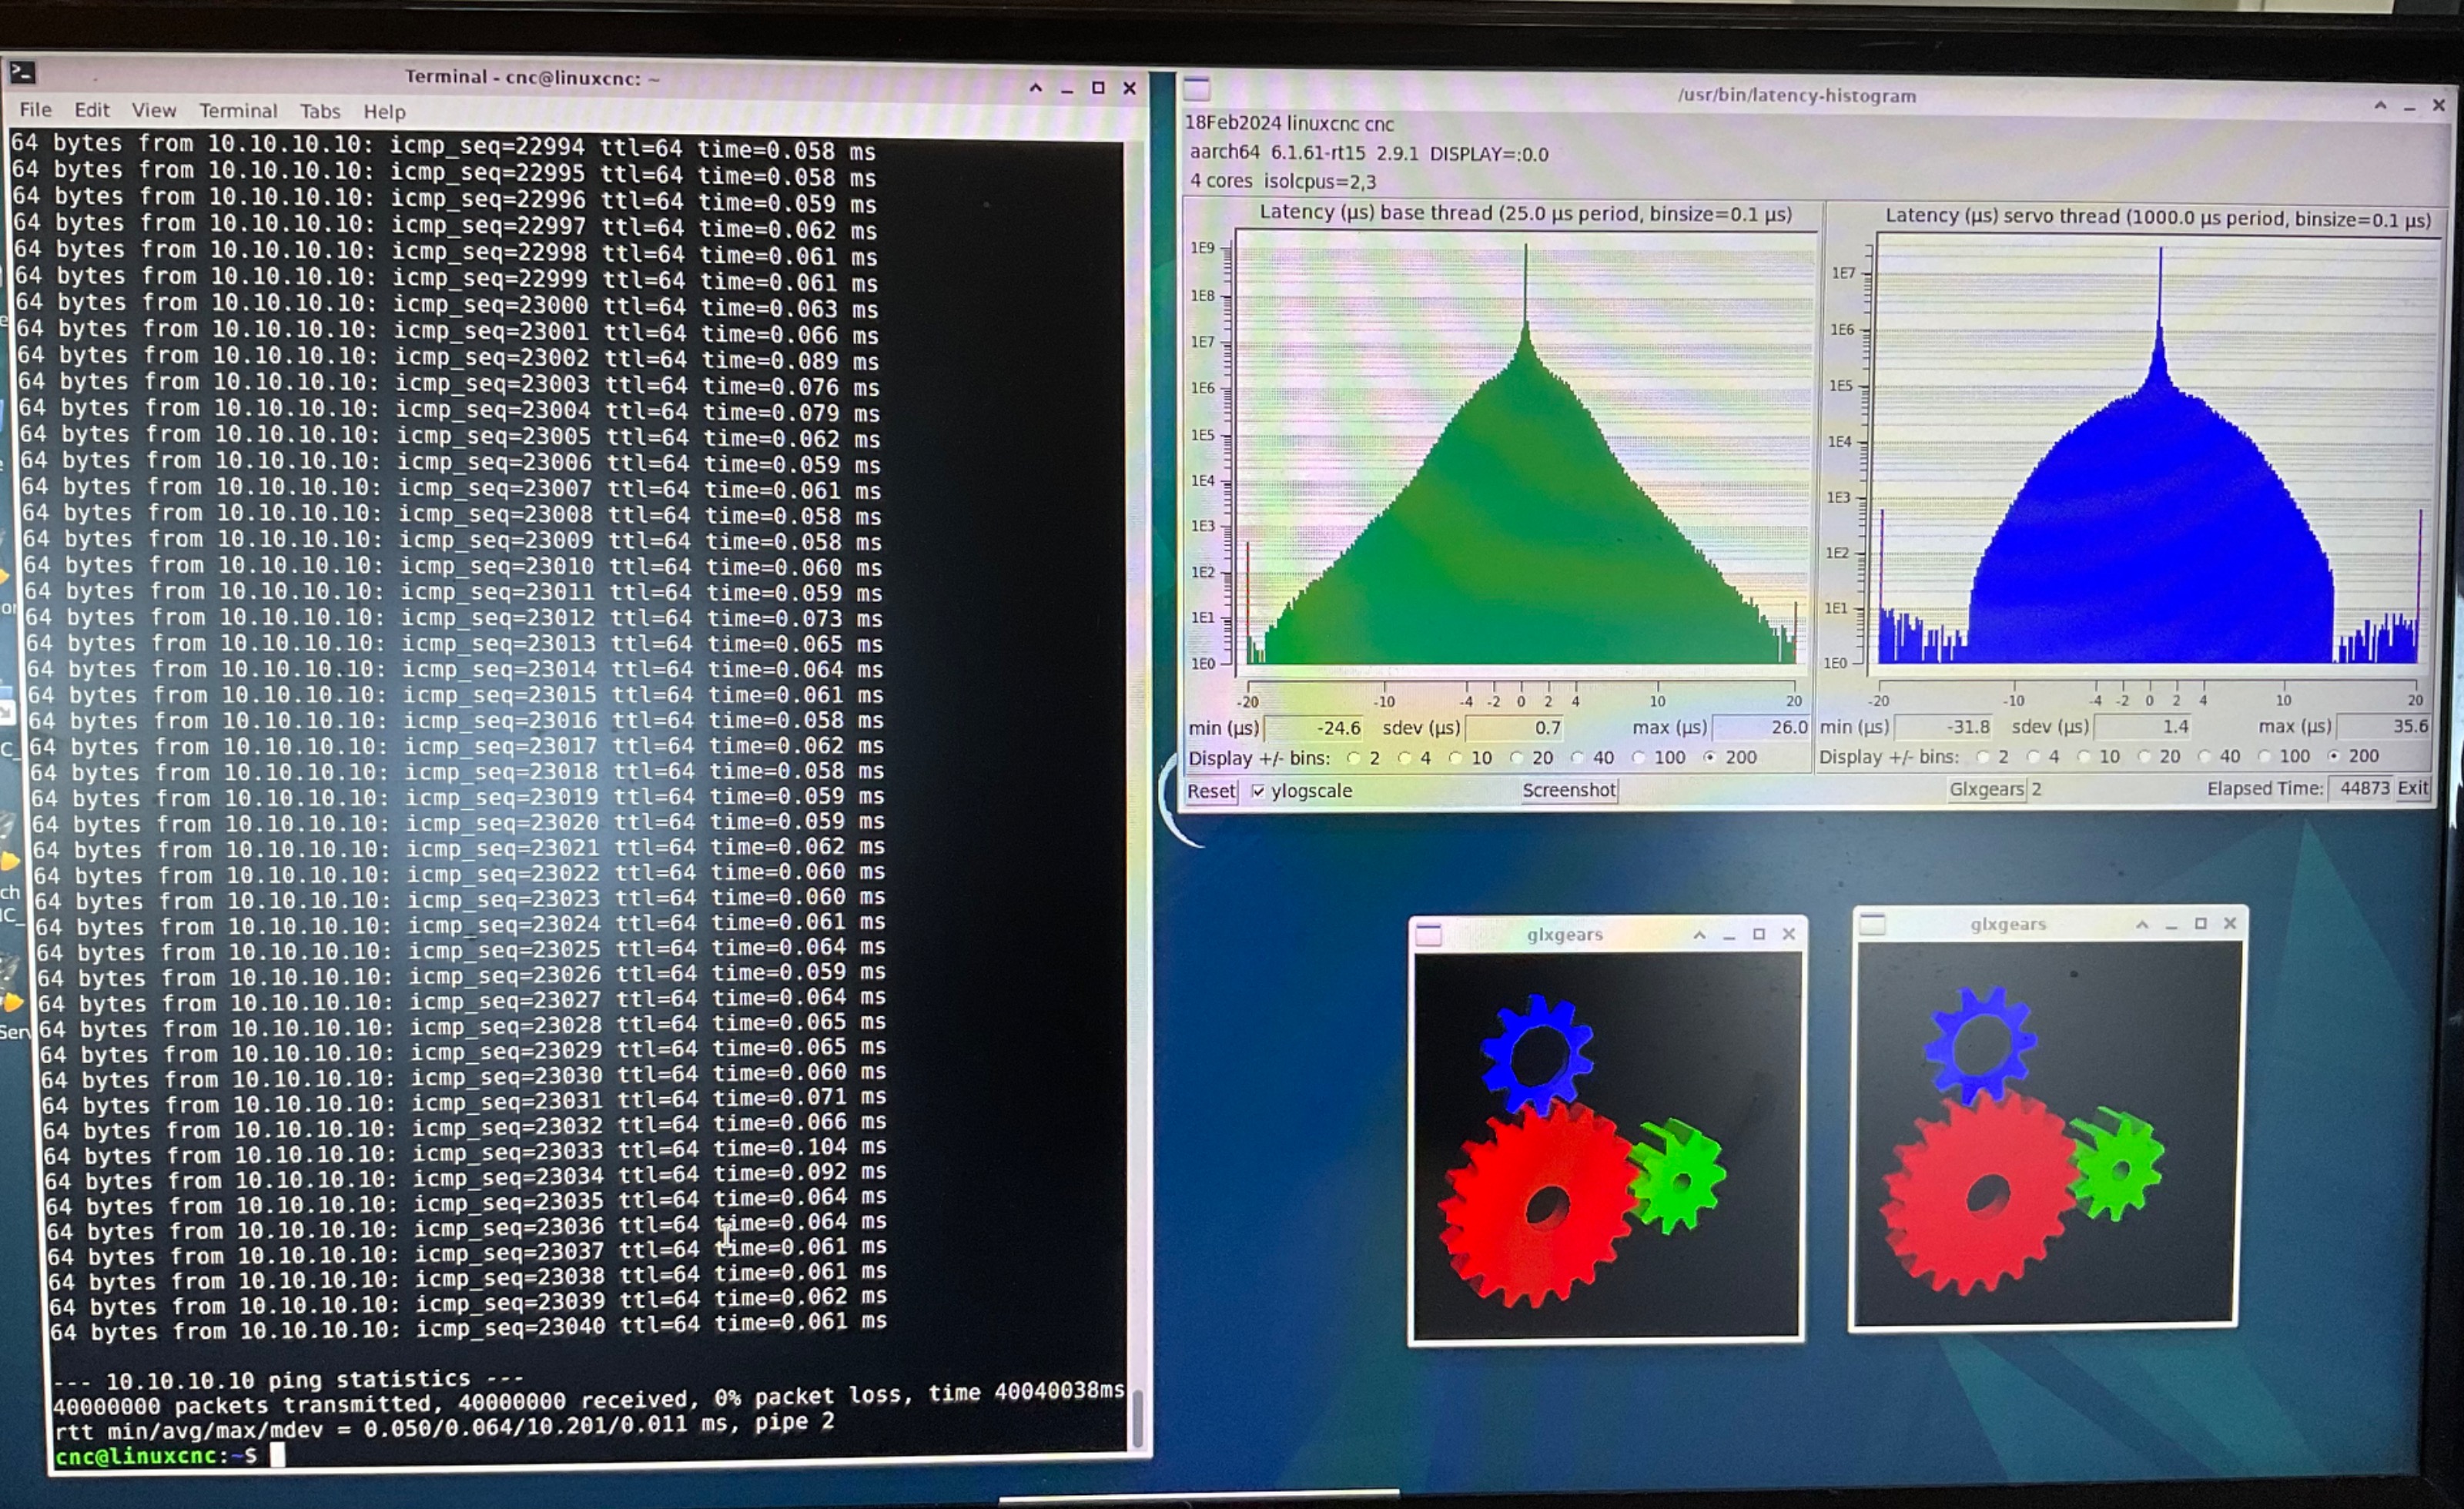Screen dimensions: 2464x1509
Task: Select base thread bins radio 2
Action: tap(1354, 758)
